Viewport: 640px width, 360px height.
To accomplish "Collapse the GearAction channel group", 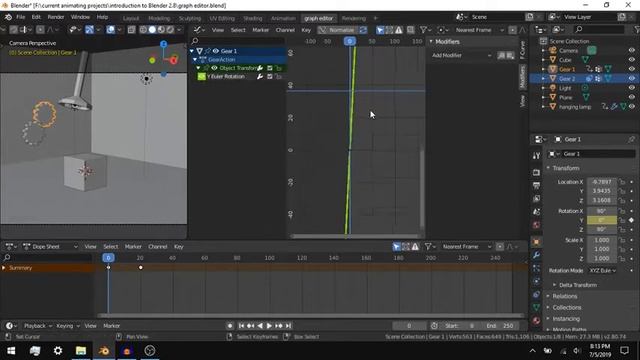I will [x=195, y=60].
